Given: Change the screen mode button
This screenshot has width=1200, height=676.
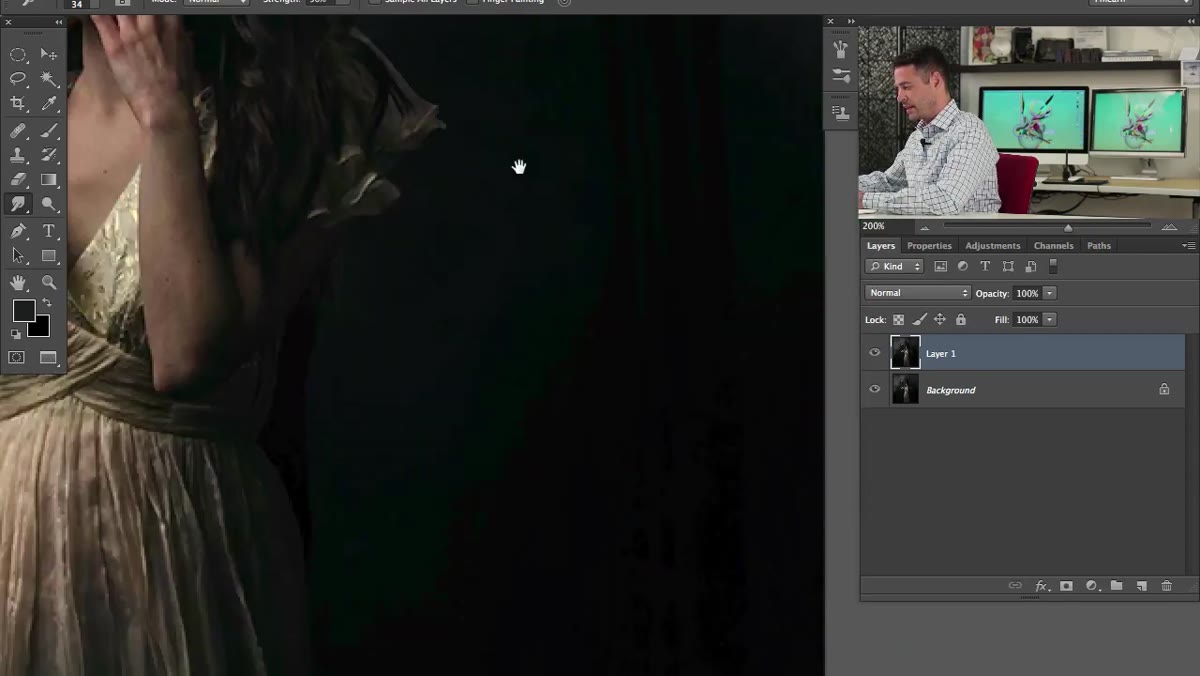Looking at the screenshot, I should [48, 357].
